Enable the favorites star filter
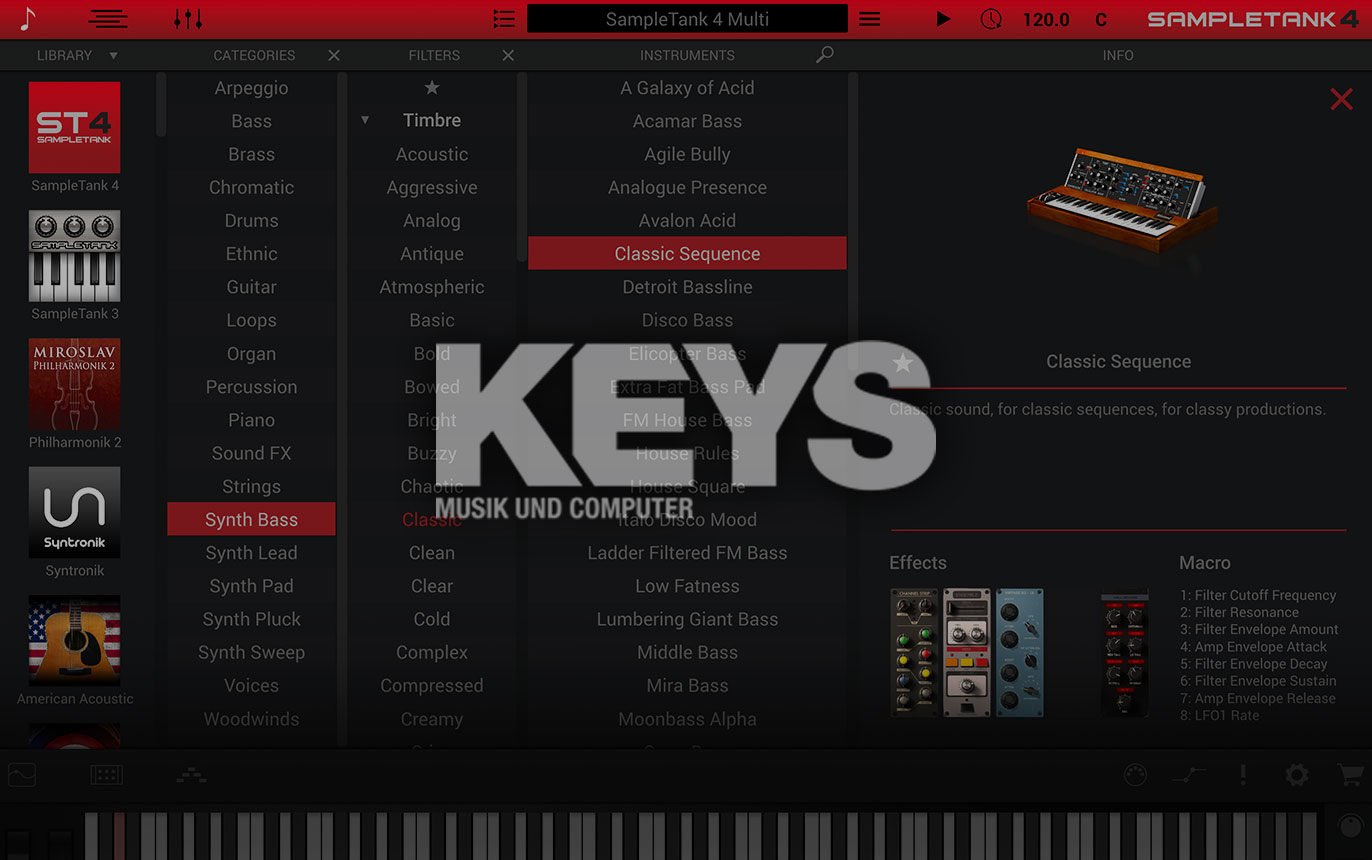The width and height of the screenshot is (1372, 860). pos(432,88)
